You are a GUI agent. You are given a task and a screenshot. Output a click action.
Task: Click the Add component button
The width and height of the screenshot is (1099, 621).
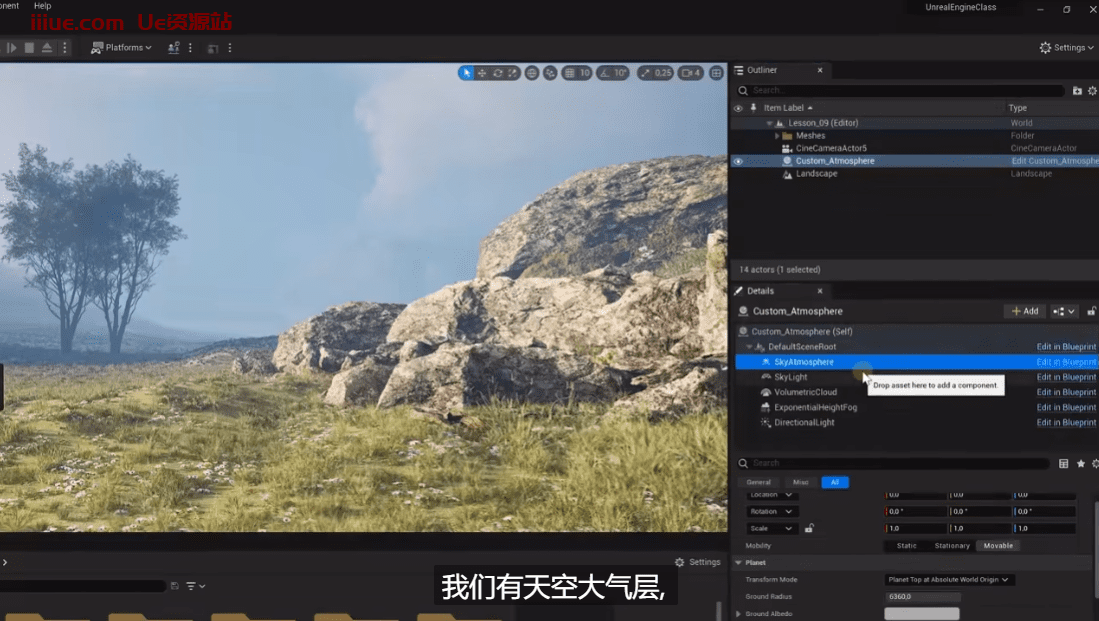(1025, 311)
